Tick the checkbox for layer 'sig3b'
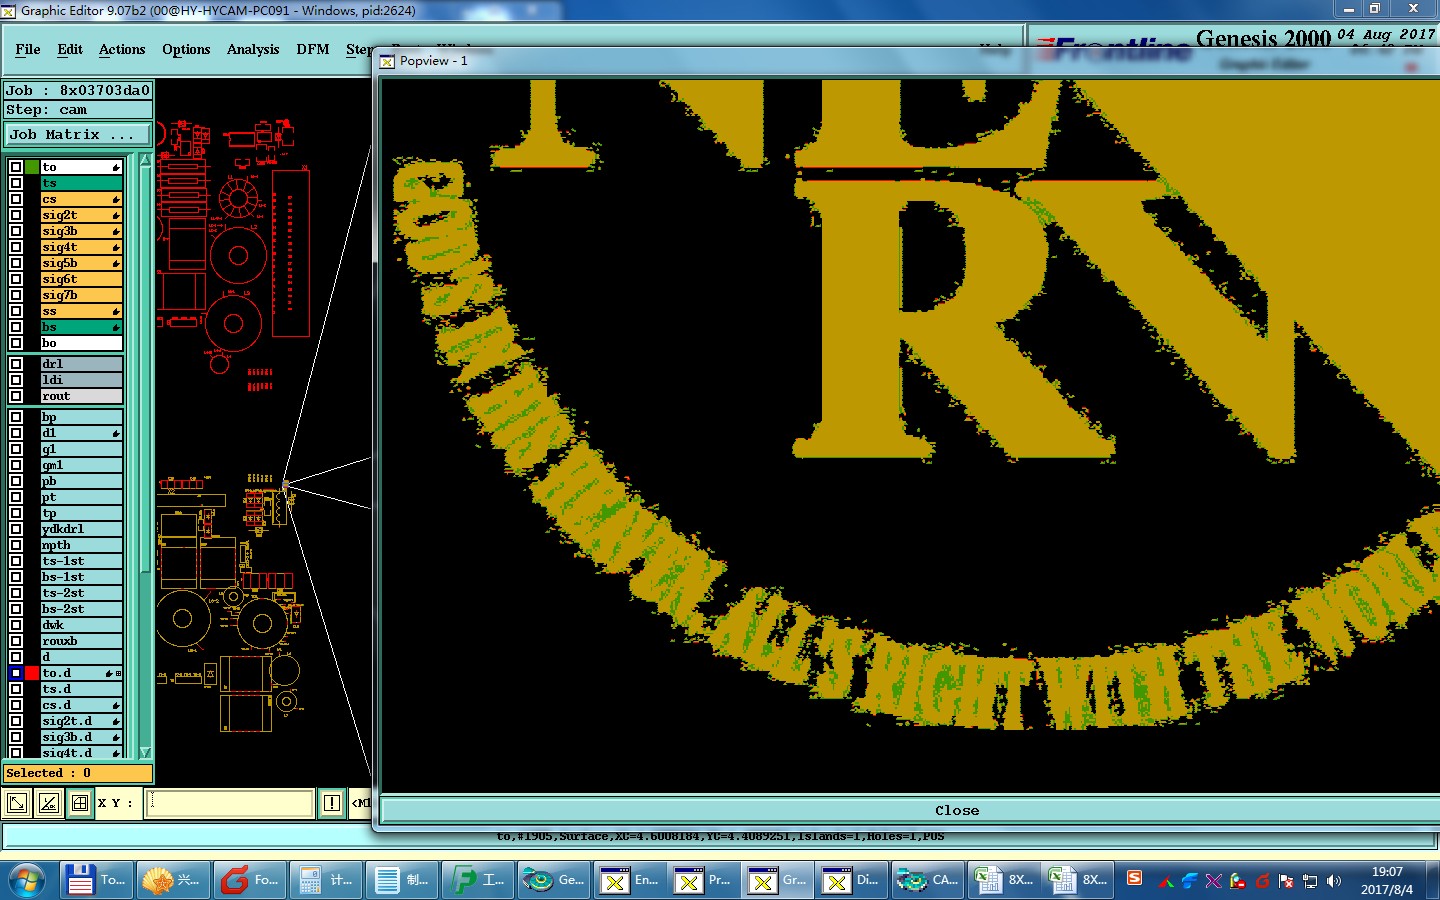This screenshot has width=1440, height=900. (x=16, y=231)
